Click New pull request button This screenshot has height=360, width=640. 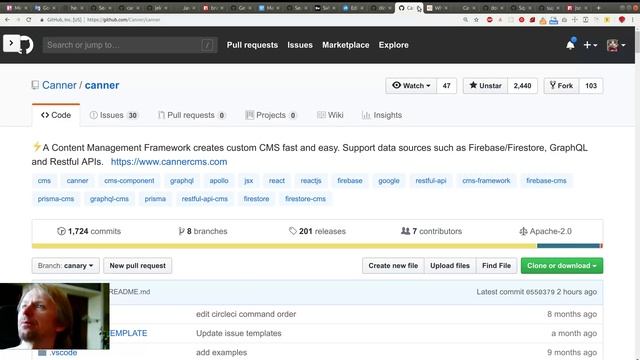[x=138, y=266]
